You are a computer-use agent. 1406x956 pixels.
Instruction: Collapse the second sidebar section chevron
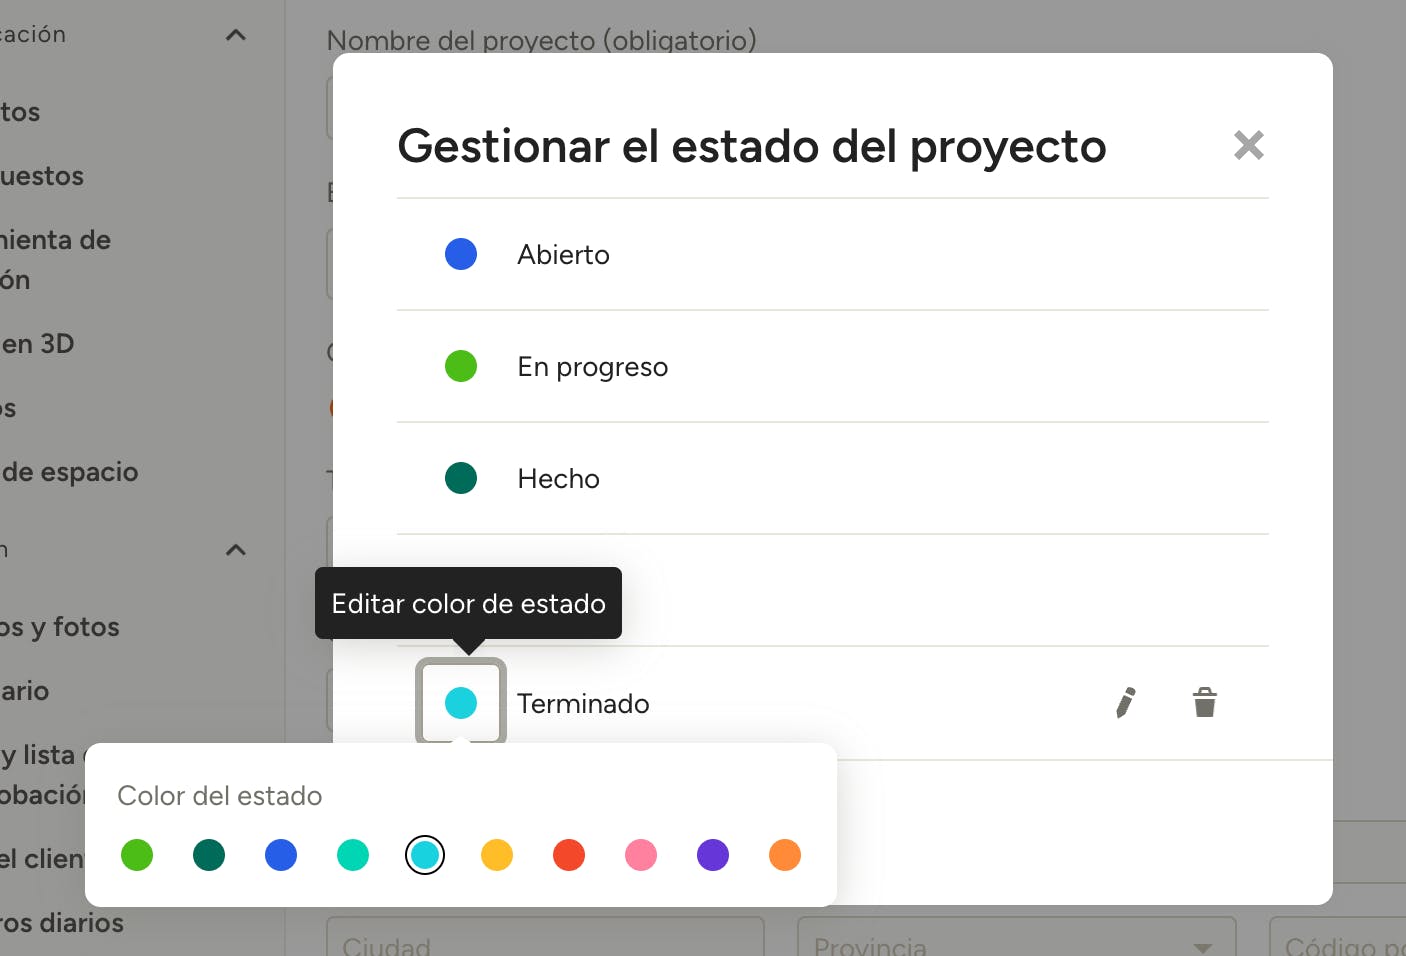[236, 550]
